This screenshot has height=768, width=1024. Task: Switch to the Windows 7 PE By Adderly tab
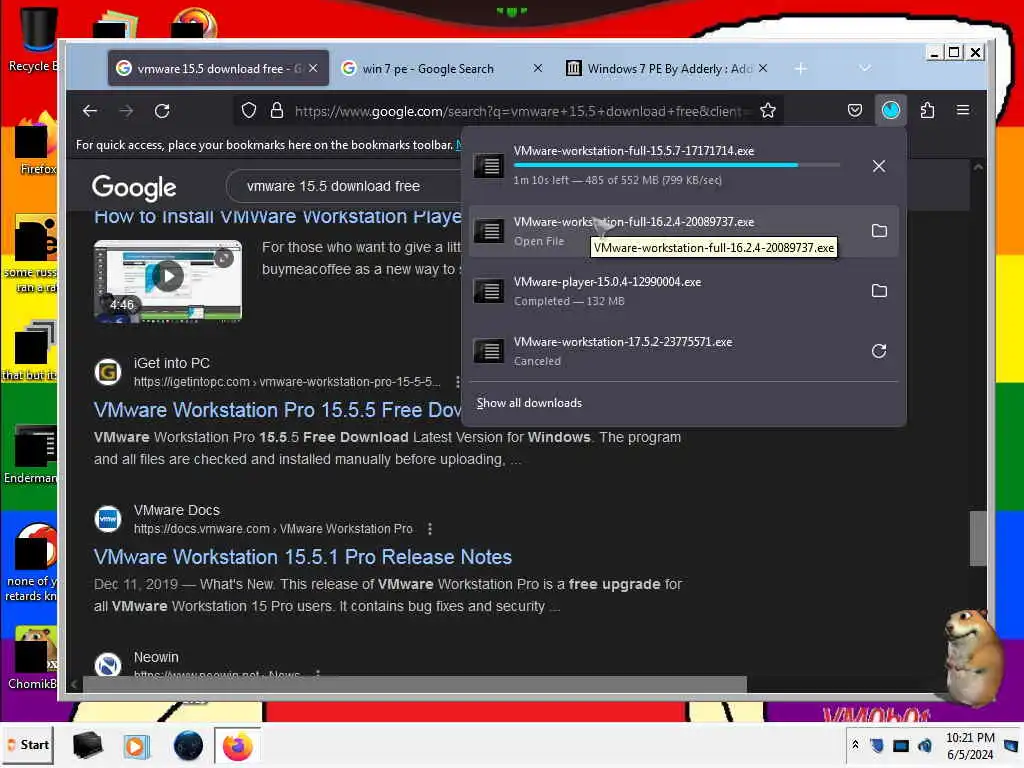click(x=667, y=69)
